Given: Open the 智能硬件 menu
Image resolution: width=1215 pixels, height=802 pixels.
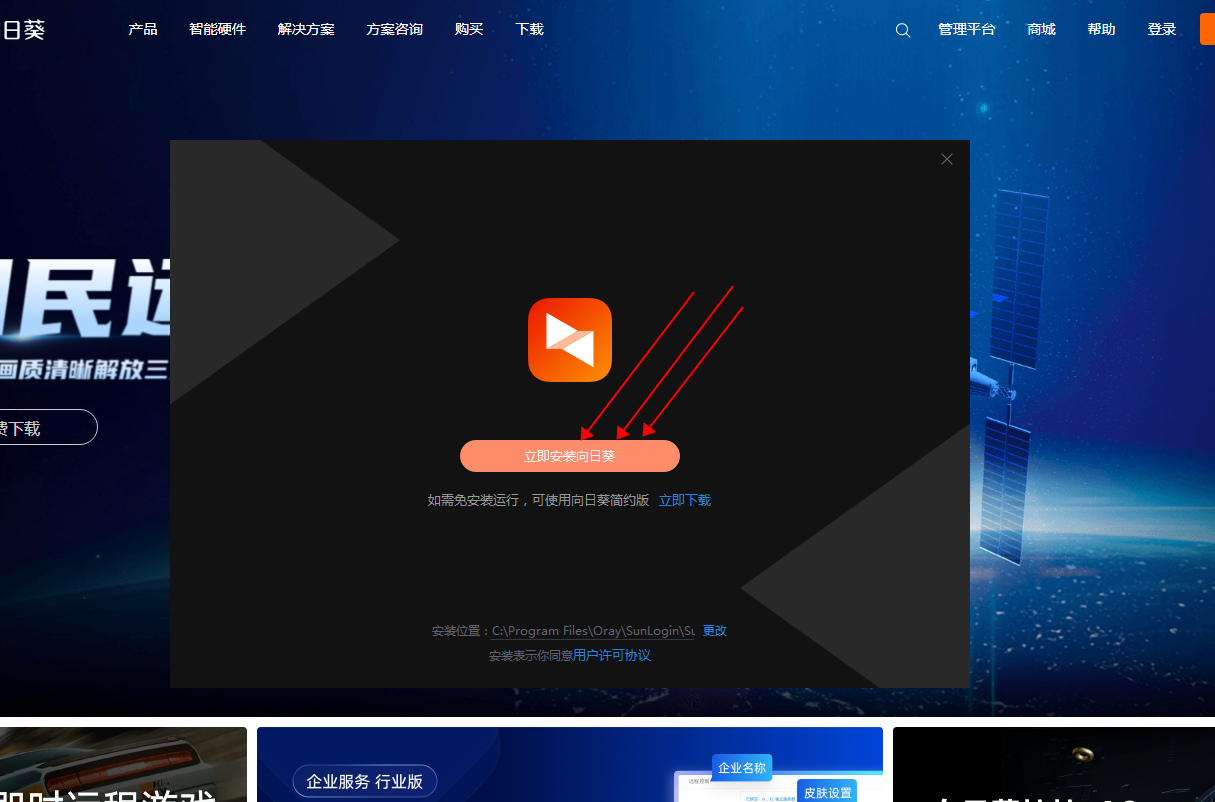Looking at the screenshot, I should point(217,30).
